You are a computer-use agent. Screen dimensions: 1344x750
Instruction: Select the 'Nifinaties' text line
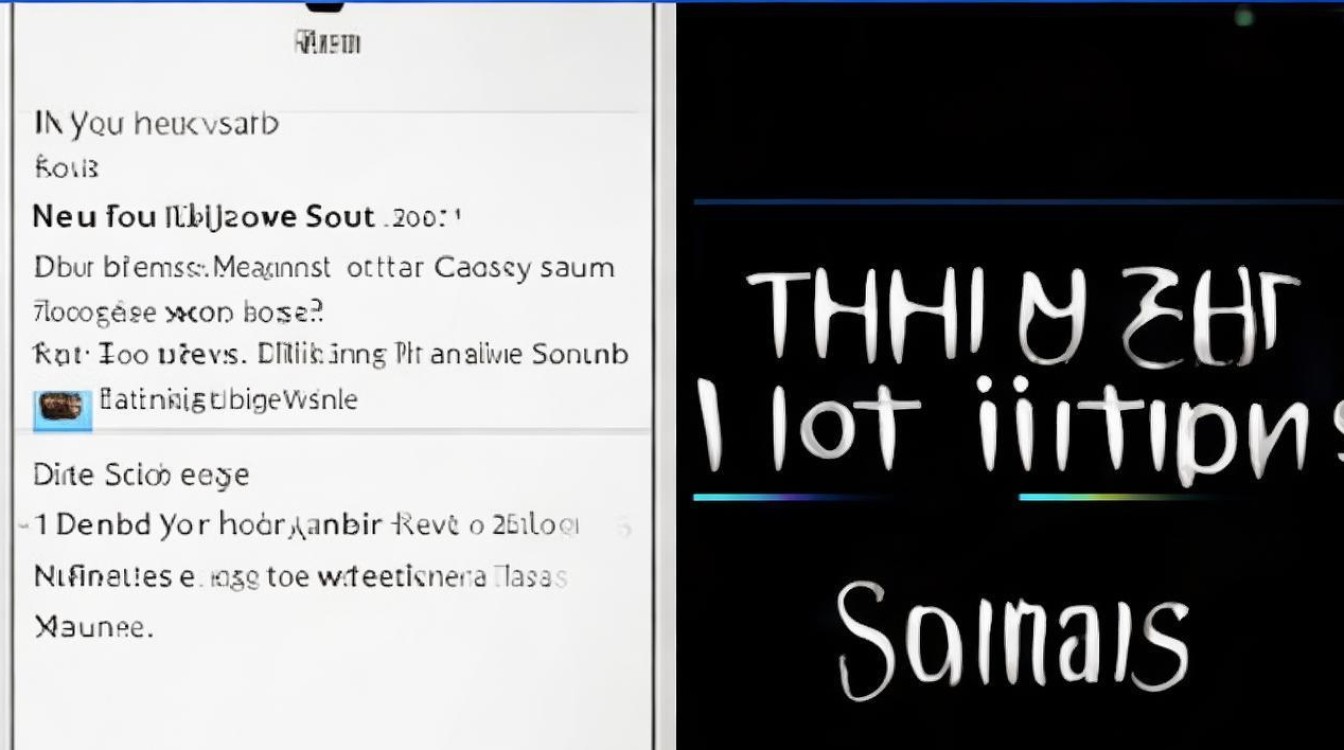pyautogui.click(x=300, y=577)
